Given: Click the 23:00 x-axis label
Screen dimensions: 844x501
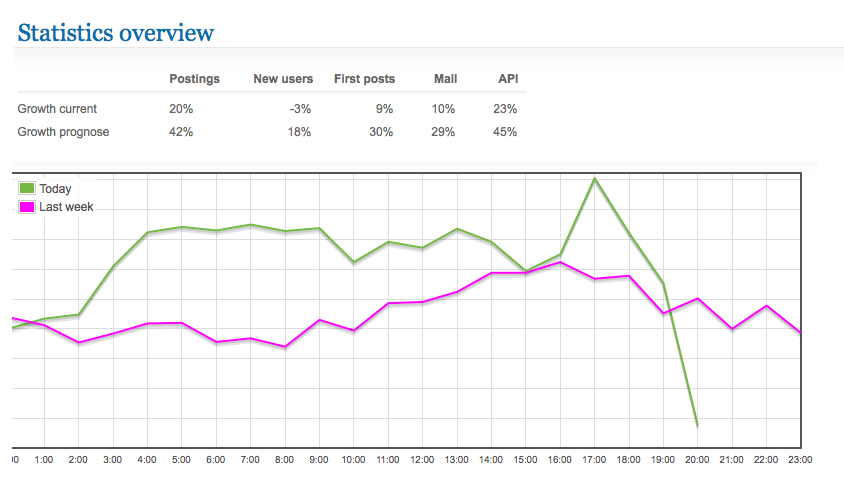Looking at the screenshot, I should 800,459.
